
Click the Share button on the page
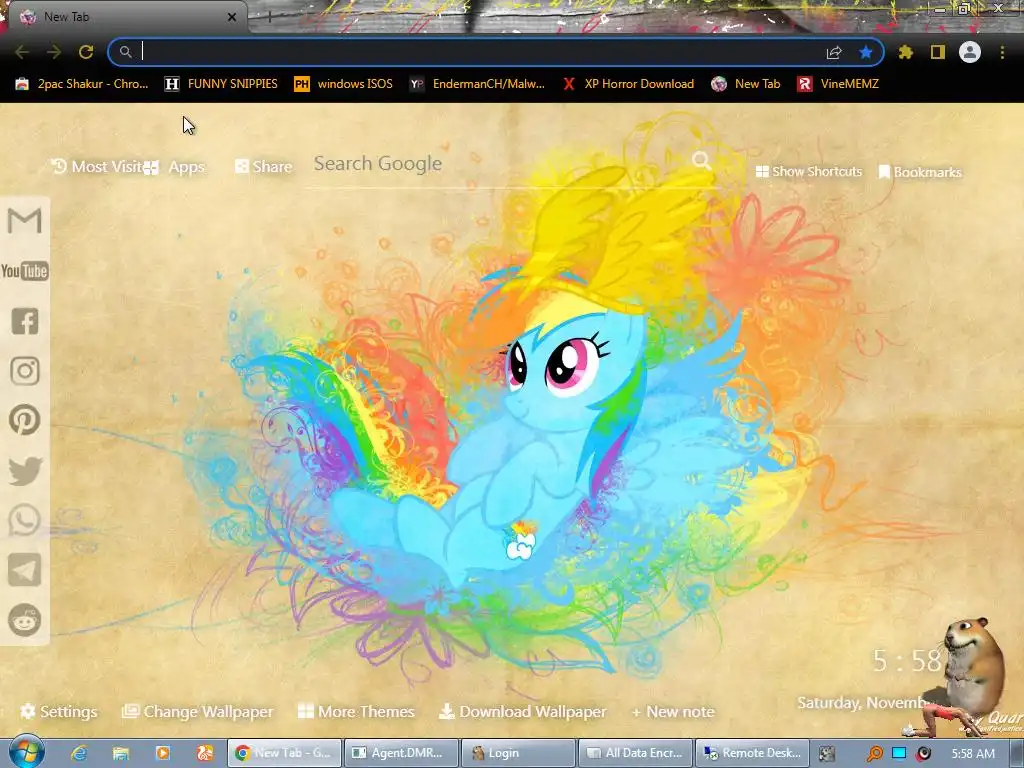click(x=264, y=167)
